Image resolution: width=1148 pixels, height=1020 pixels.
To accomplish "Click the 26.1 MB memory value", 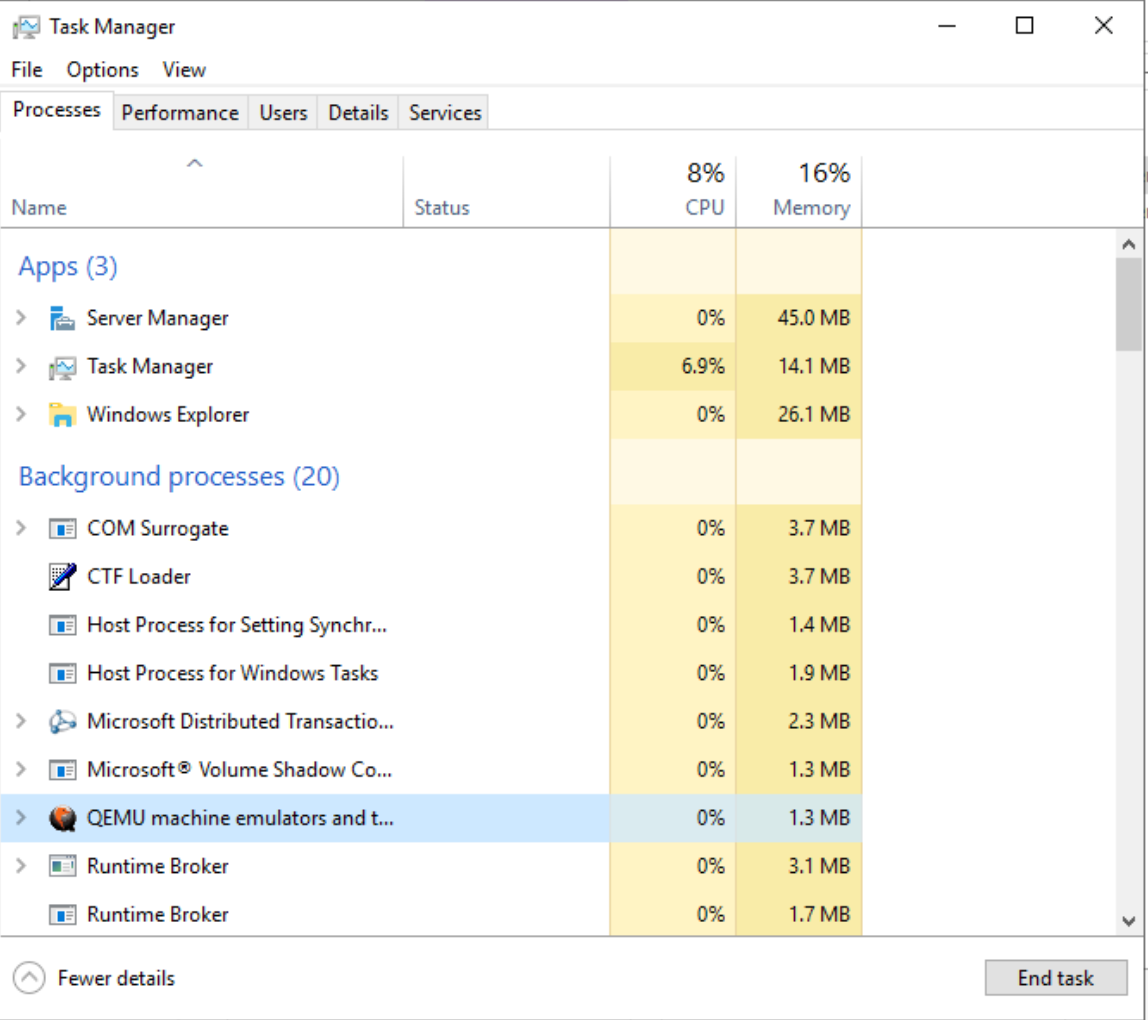I will point(814,414).
